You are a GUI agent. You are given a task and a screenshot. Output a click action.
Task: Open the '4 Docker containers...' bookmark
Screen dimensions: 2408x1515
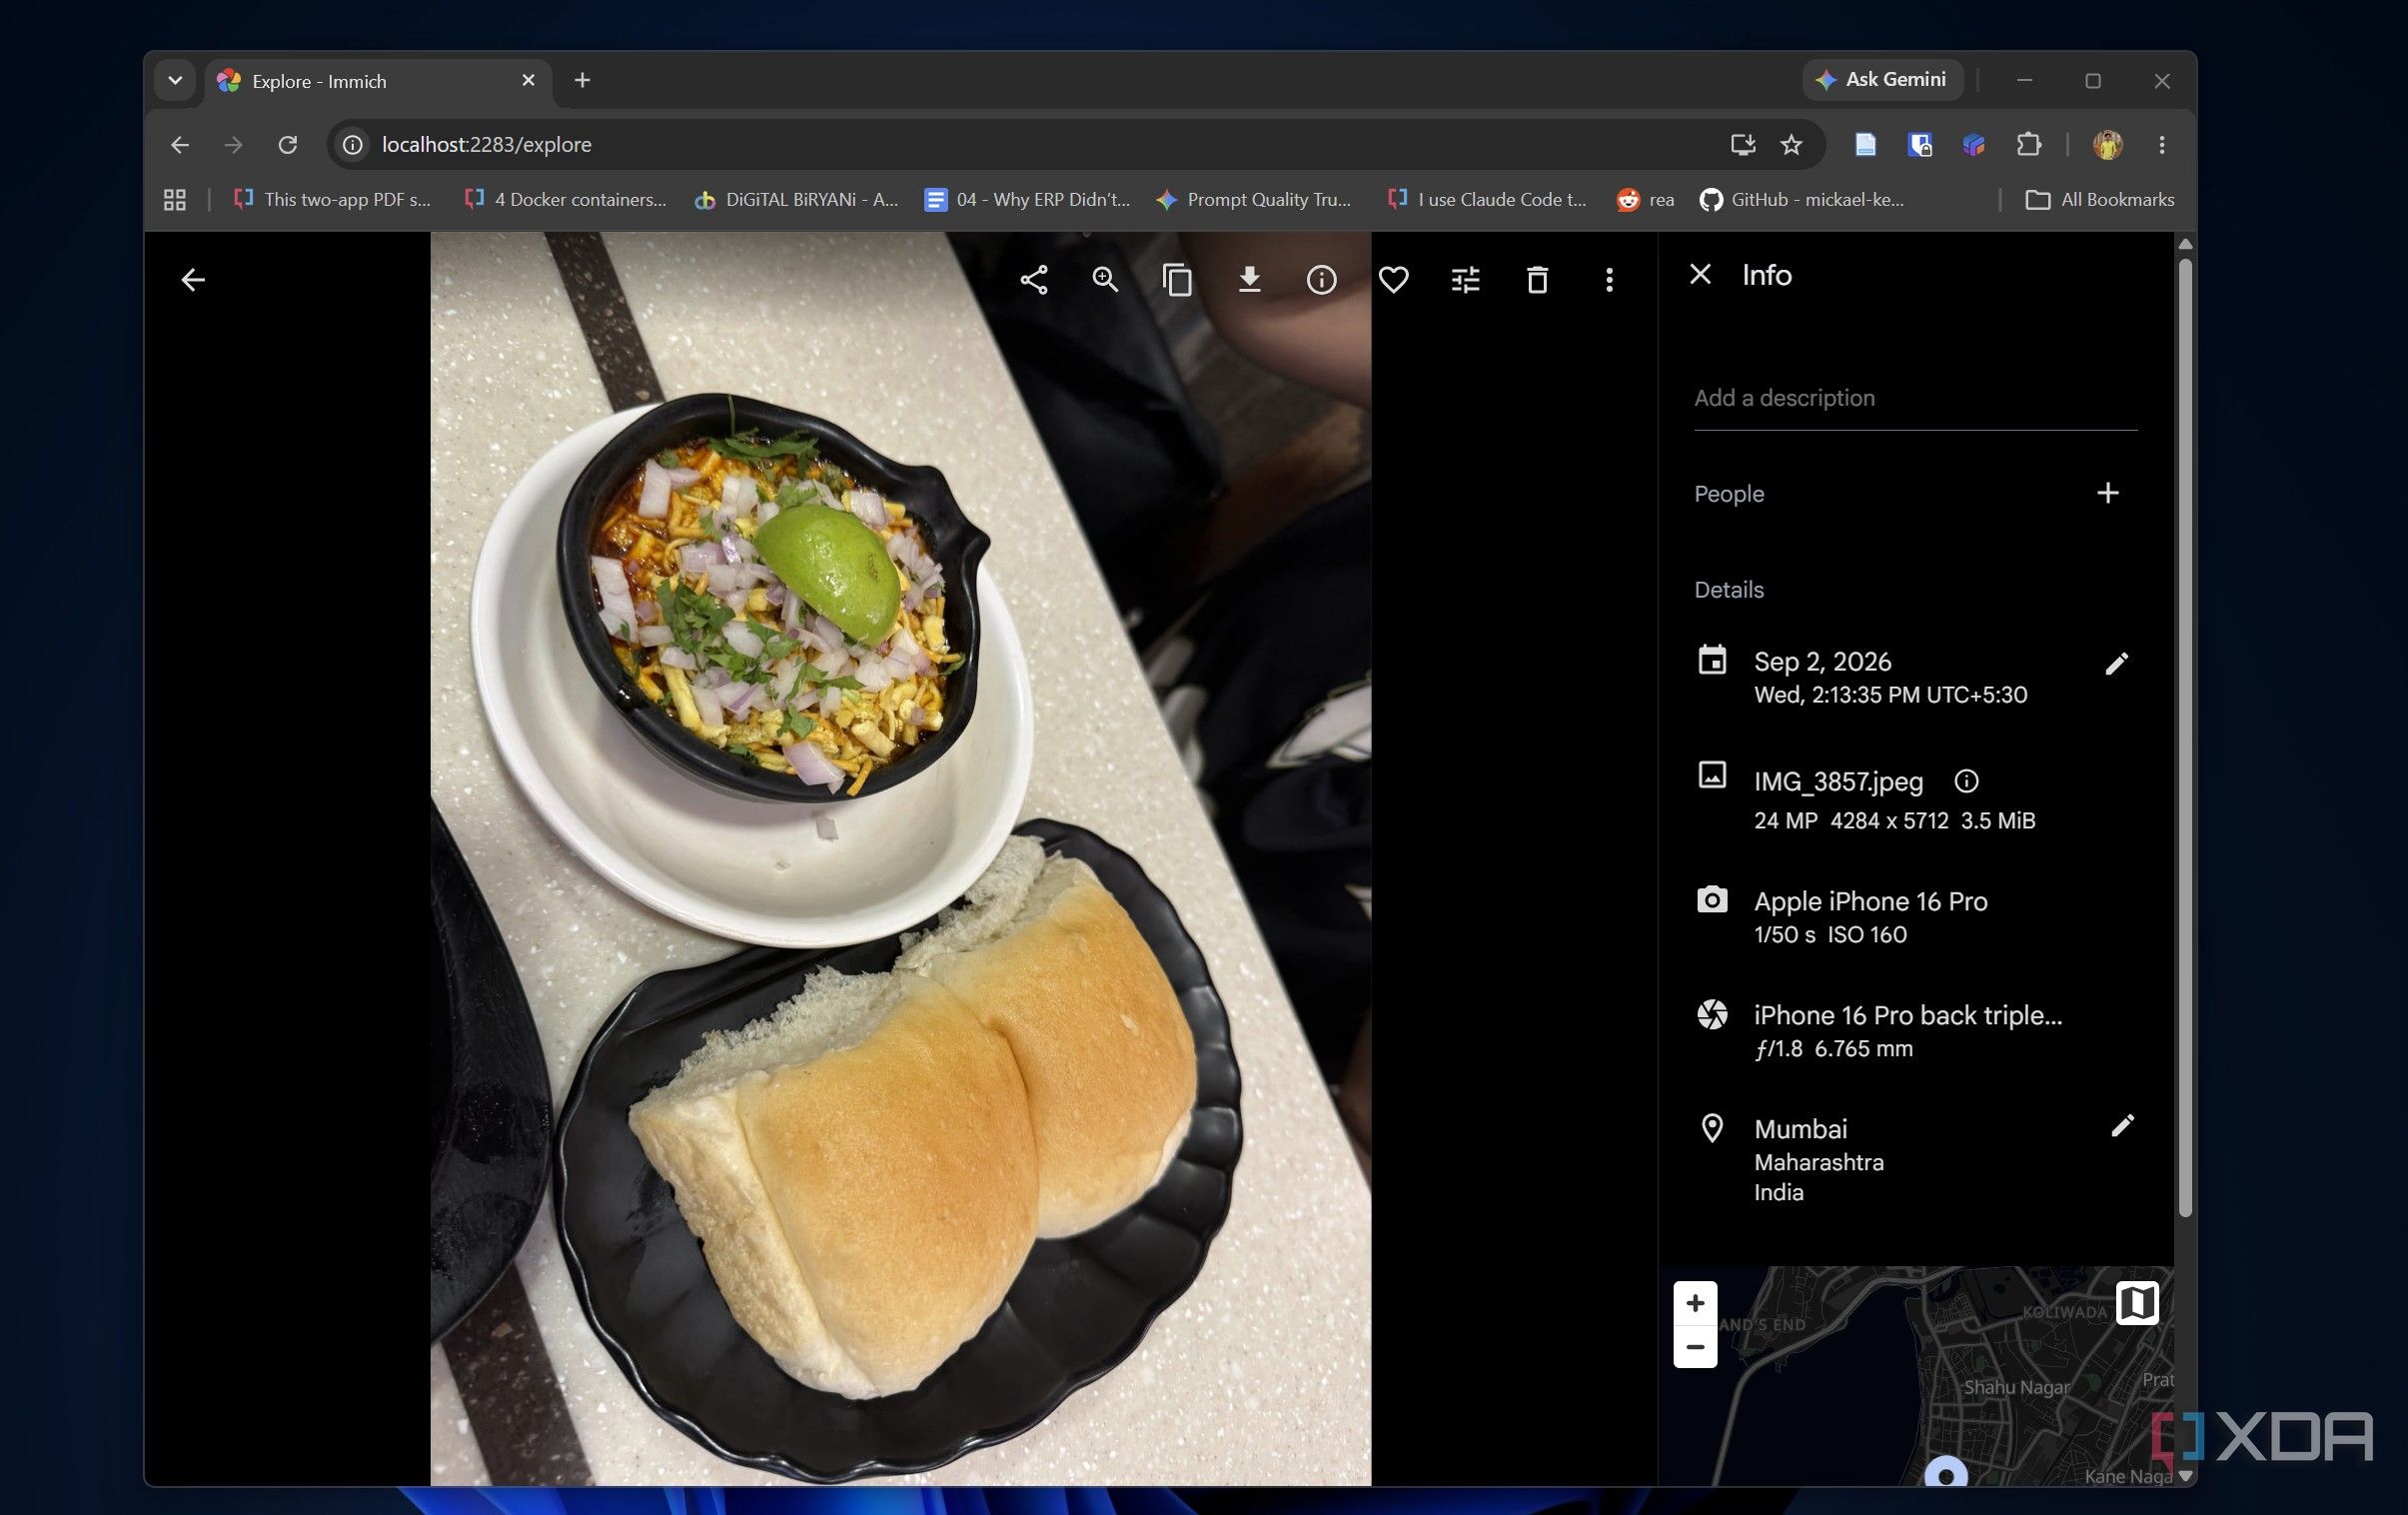point(565,200)
